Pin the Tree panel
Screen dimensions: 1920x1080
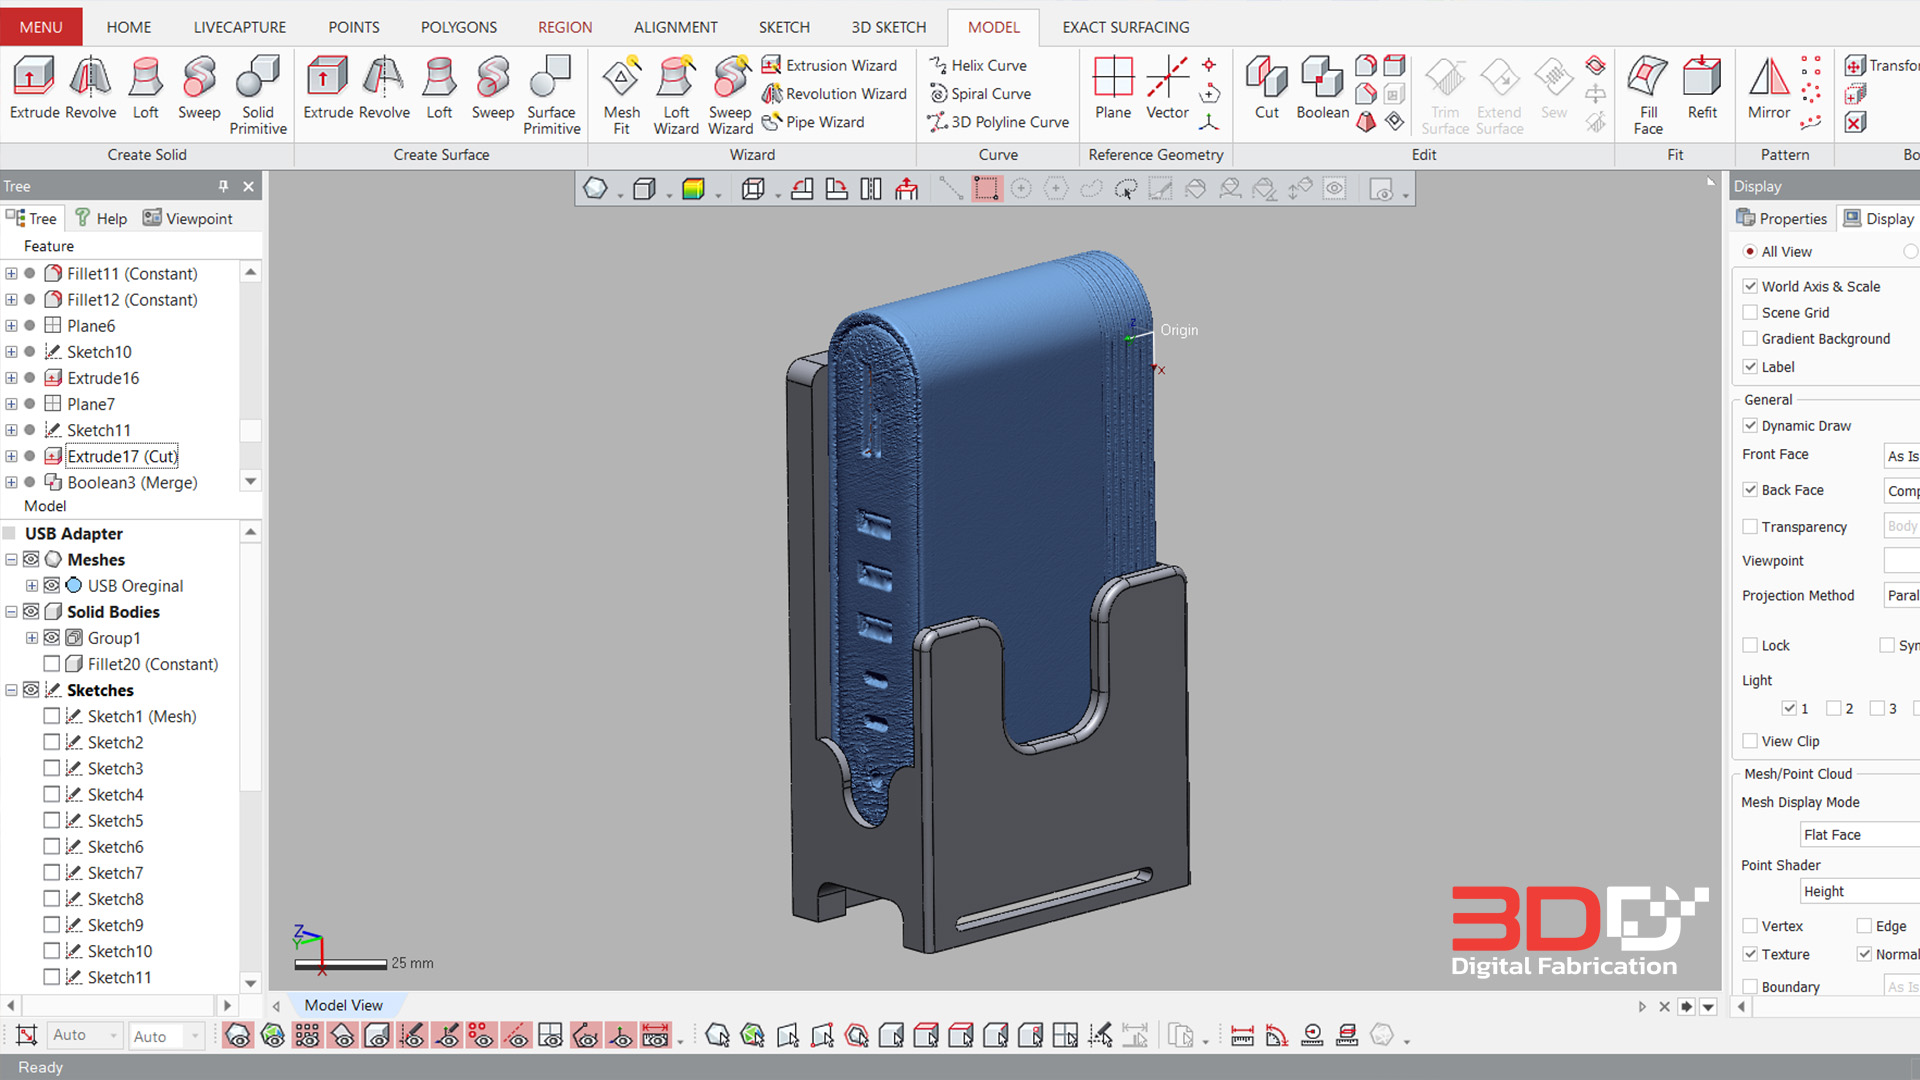(223, 186)
